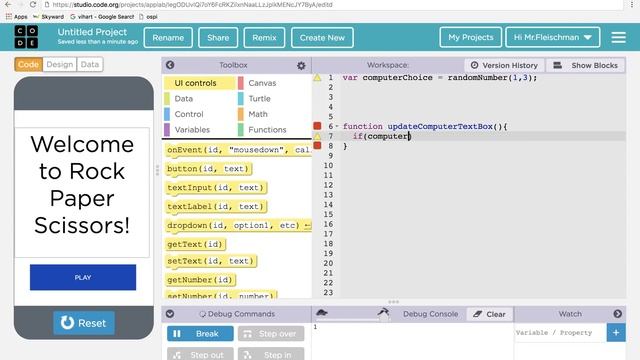Switch to Code mode tab

pos(28,64)
